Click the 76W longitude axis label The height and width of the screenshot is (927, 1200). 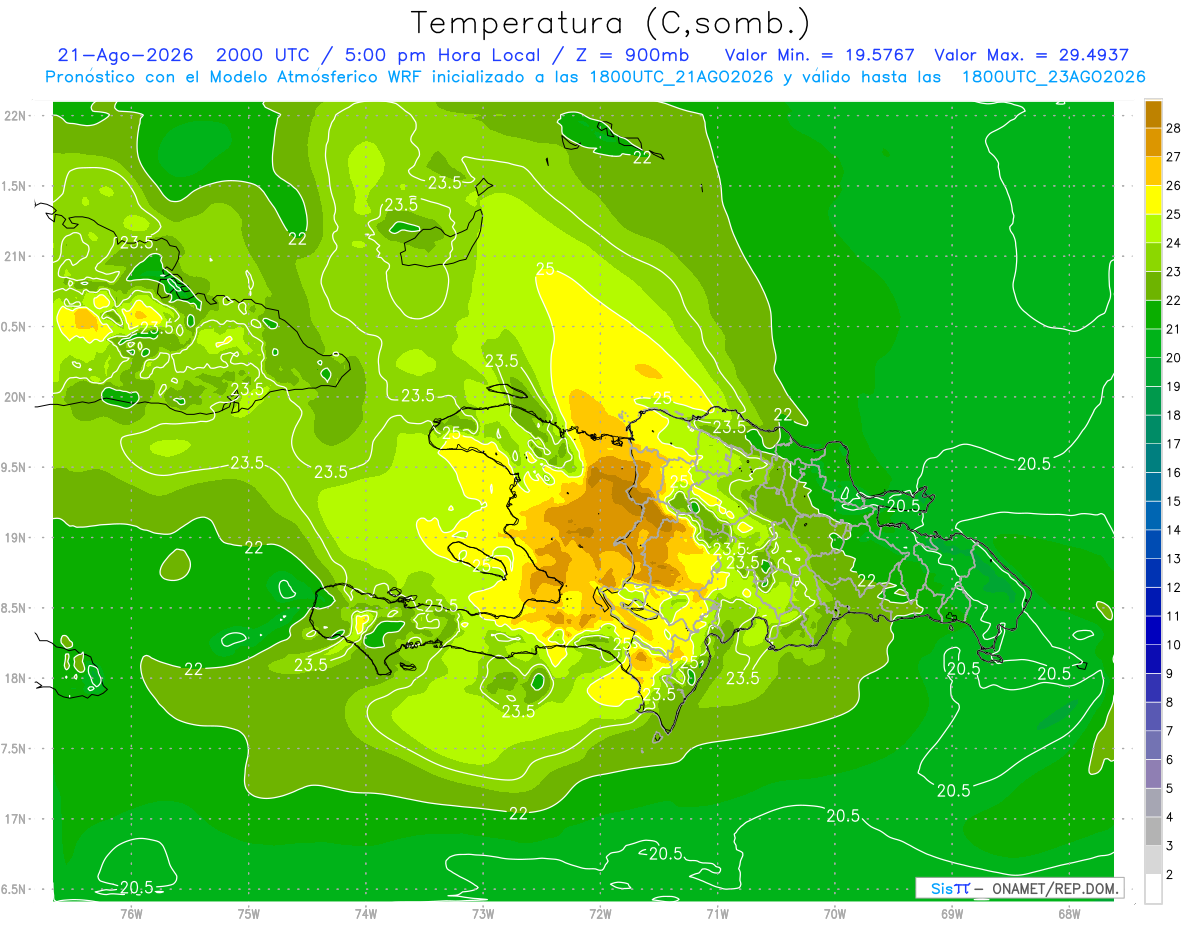pos(132,914)
